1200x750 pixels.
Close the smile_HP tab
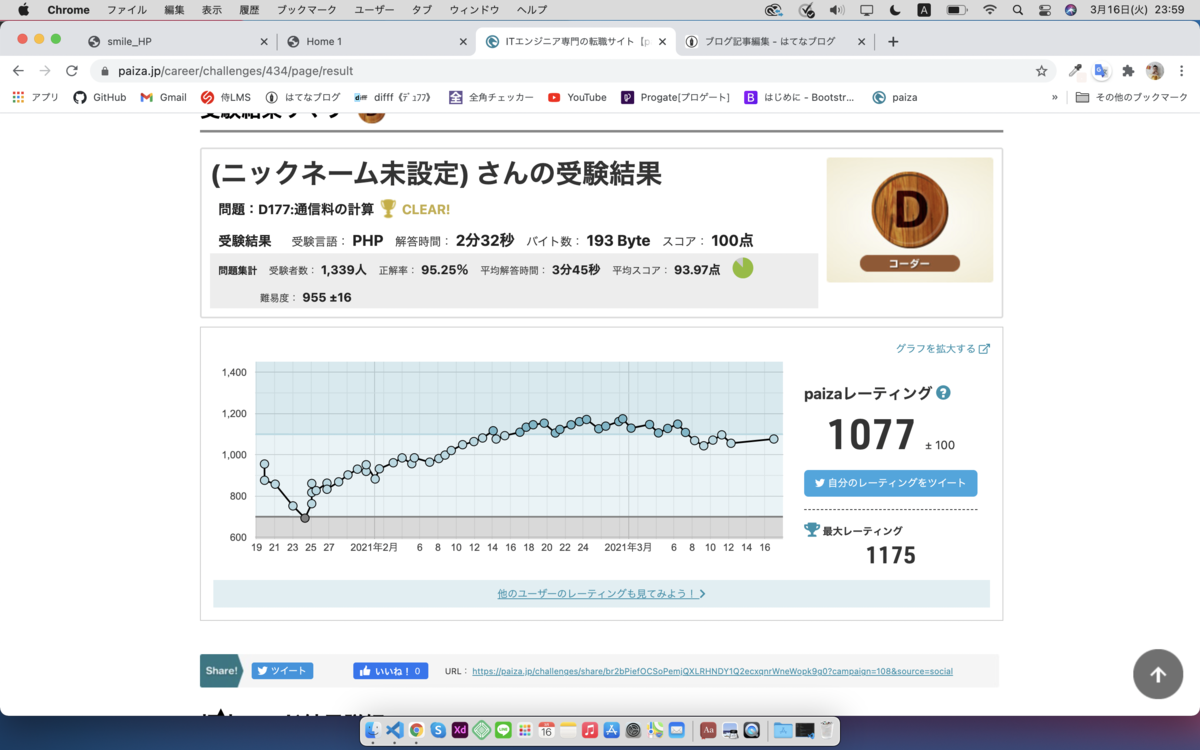pos(264,42)
